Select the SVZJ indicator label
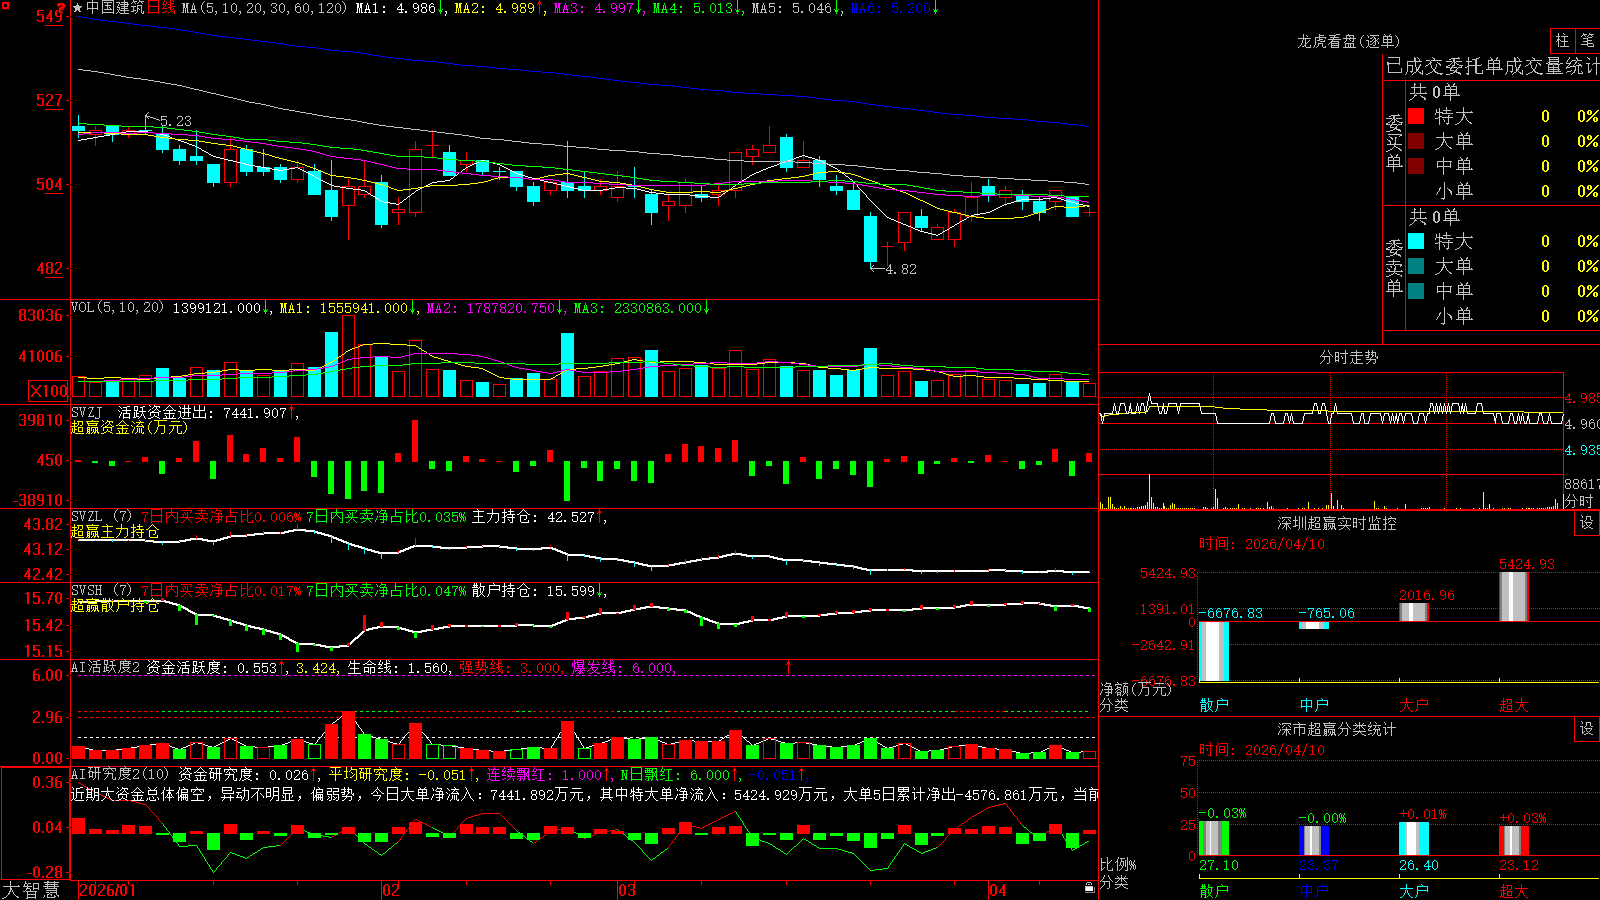The image size is (1600, 900). pyautogui.click(x=87, y=412)
